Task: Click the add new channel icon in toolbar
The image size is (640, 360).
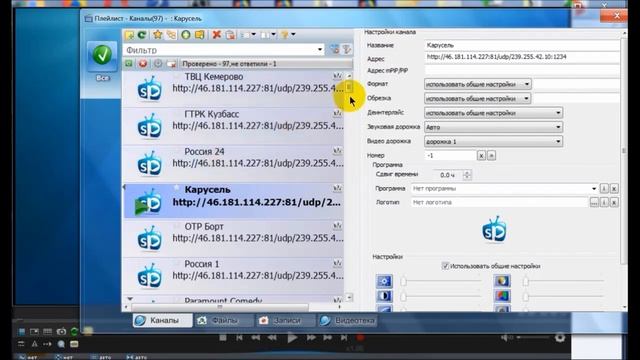Action: (129, 35)
